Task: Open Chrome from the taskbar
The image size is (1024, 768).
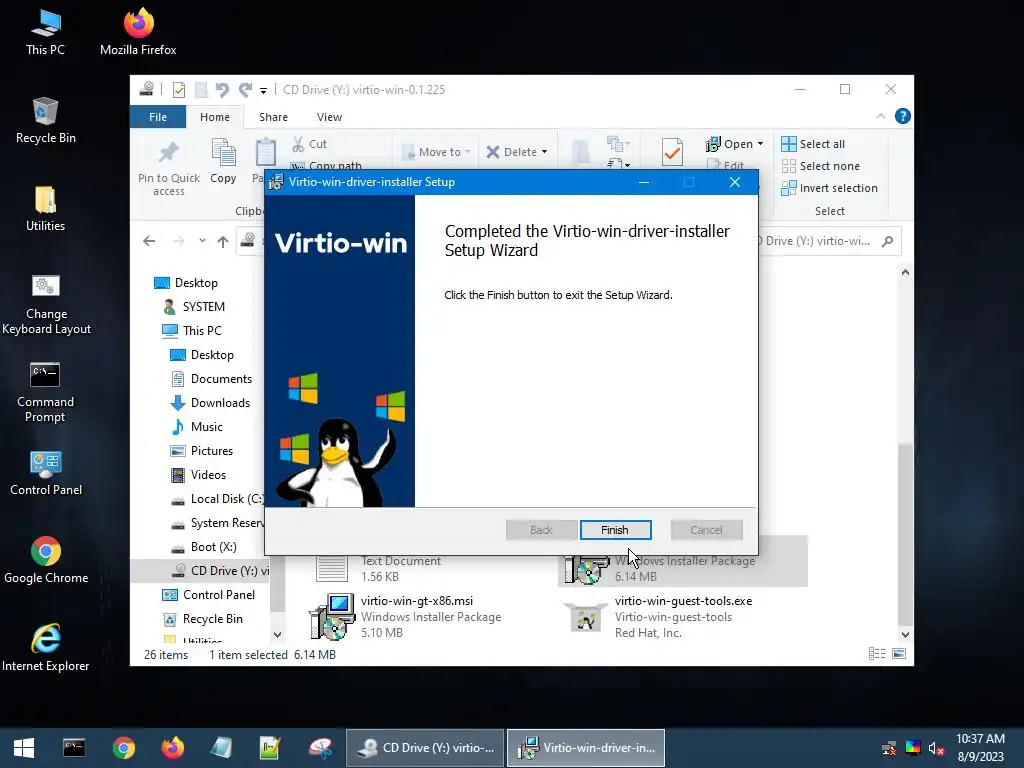Action: coord(123,748)
